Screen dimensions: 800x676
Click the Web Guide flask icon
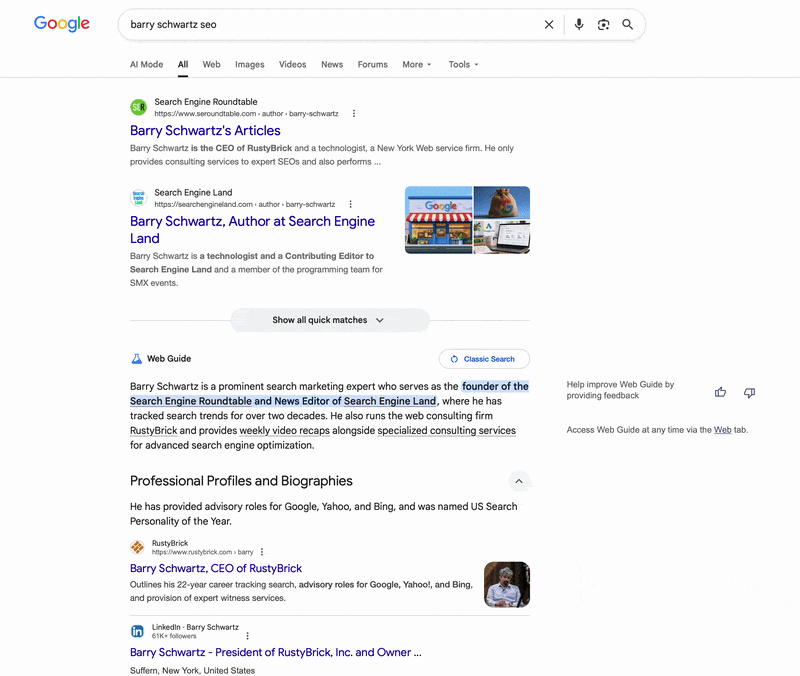click(x=136, y=359)
